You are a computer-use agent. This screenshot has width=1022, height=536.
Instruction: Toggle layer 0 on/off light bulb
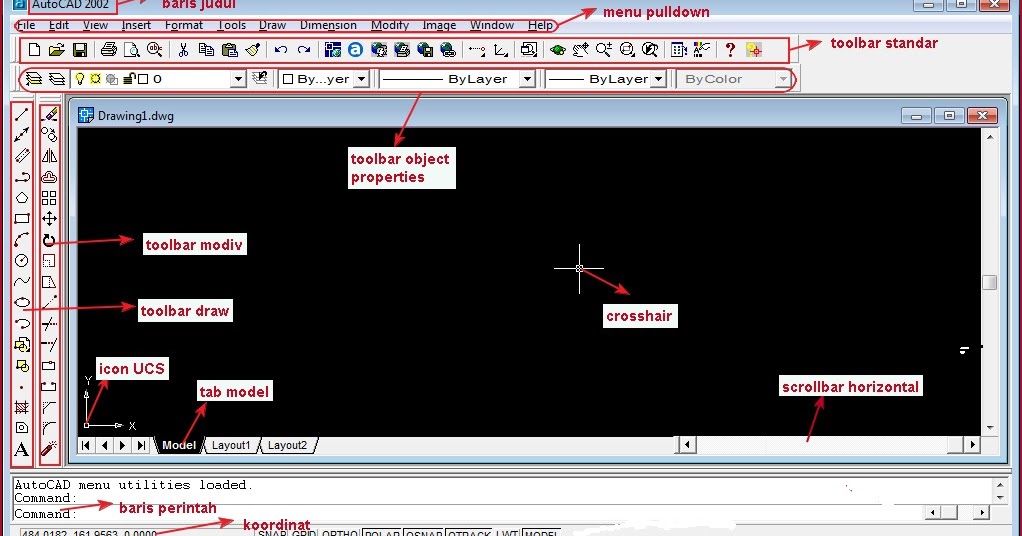coord(80,79)
